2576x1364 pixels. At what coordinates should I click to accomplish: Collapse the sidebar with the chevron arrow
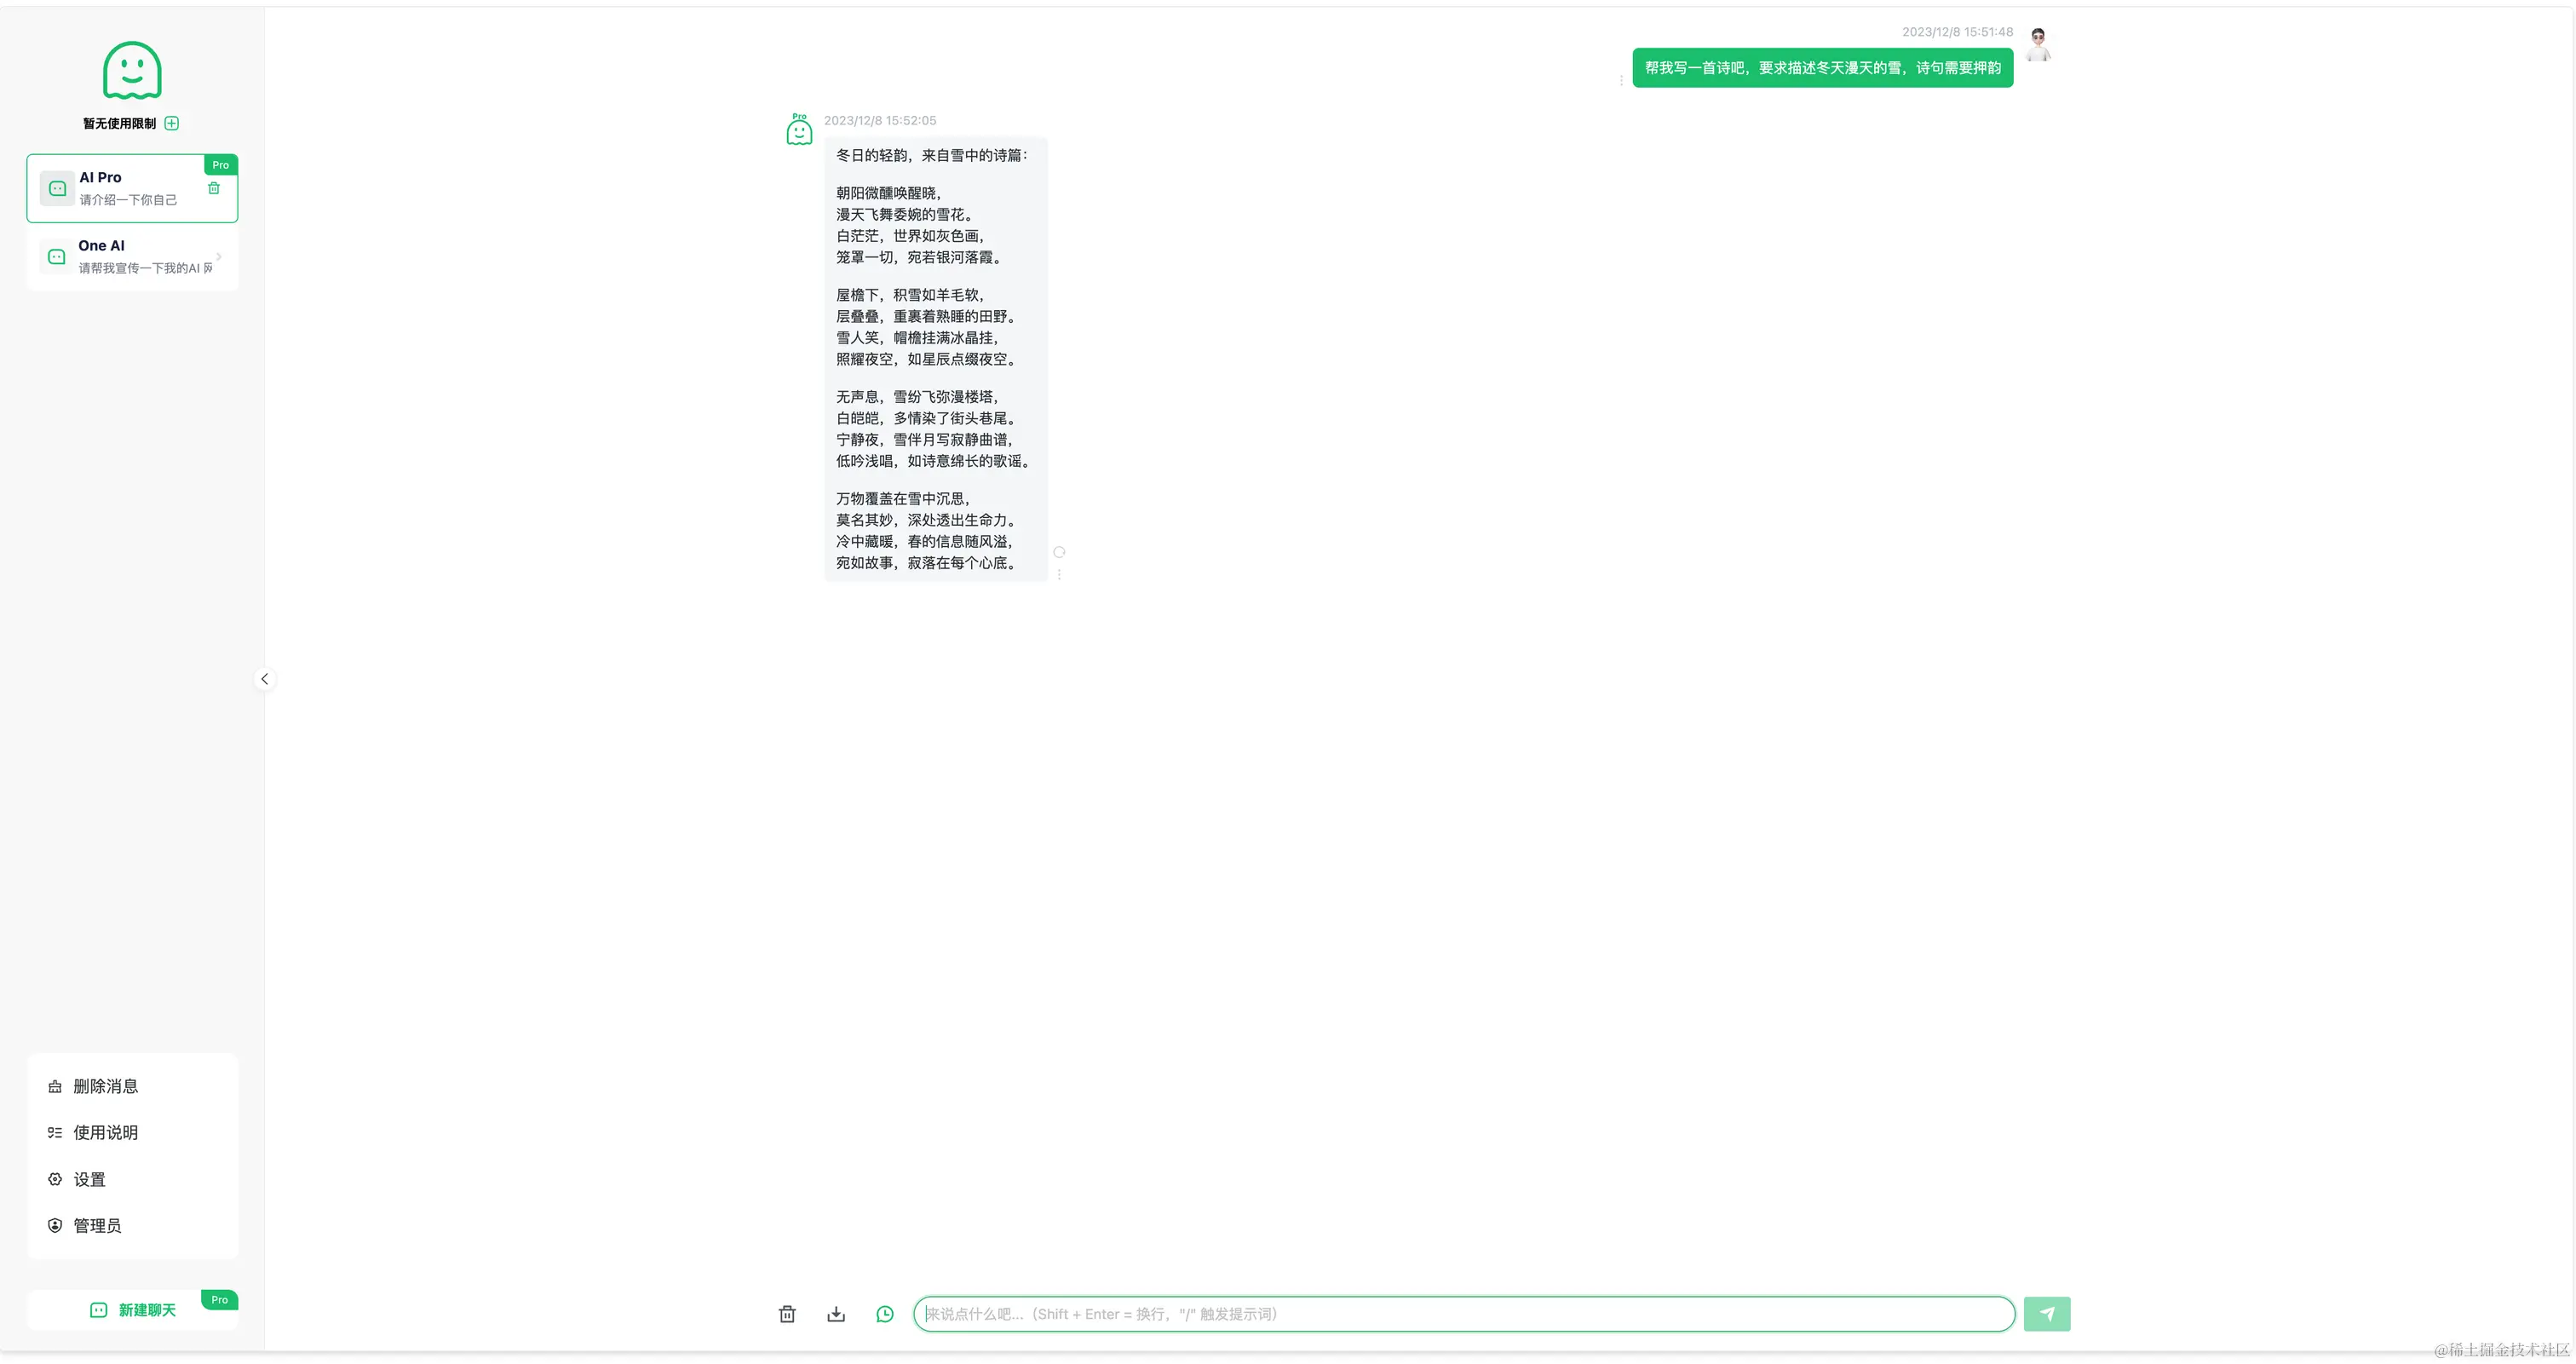tap(264, 679)
